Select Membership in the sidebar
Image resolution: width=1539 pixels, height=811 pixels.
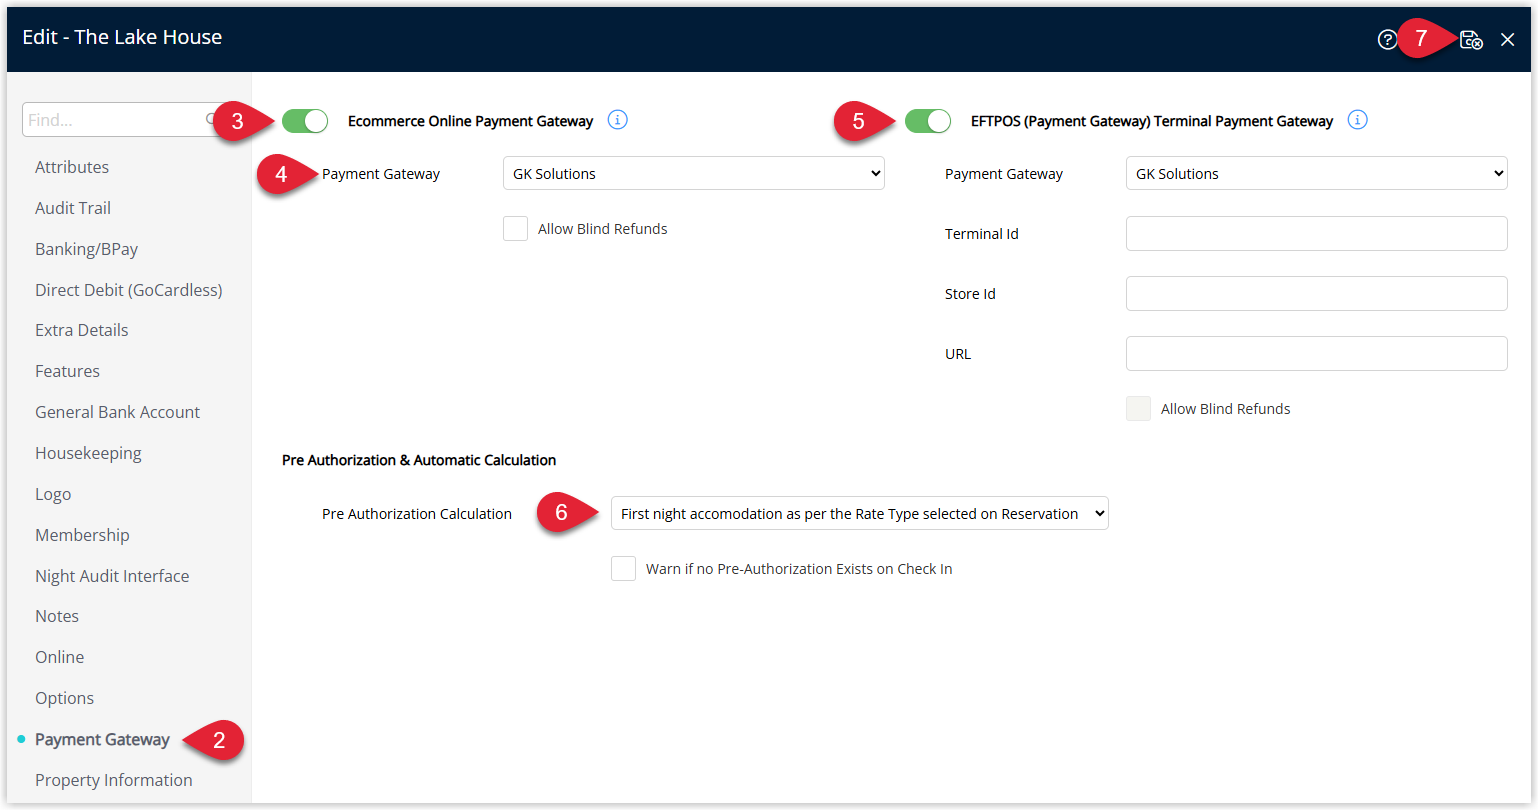coord(82,535)
